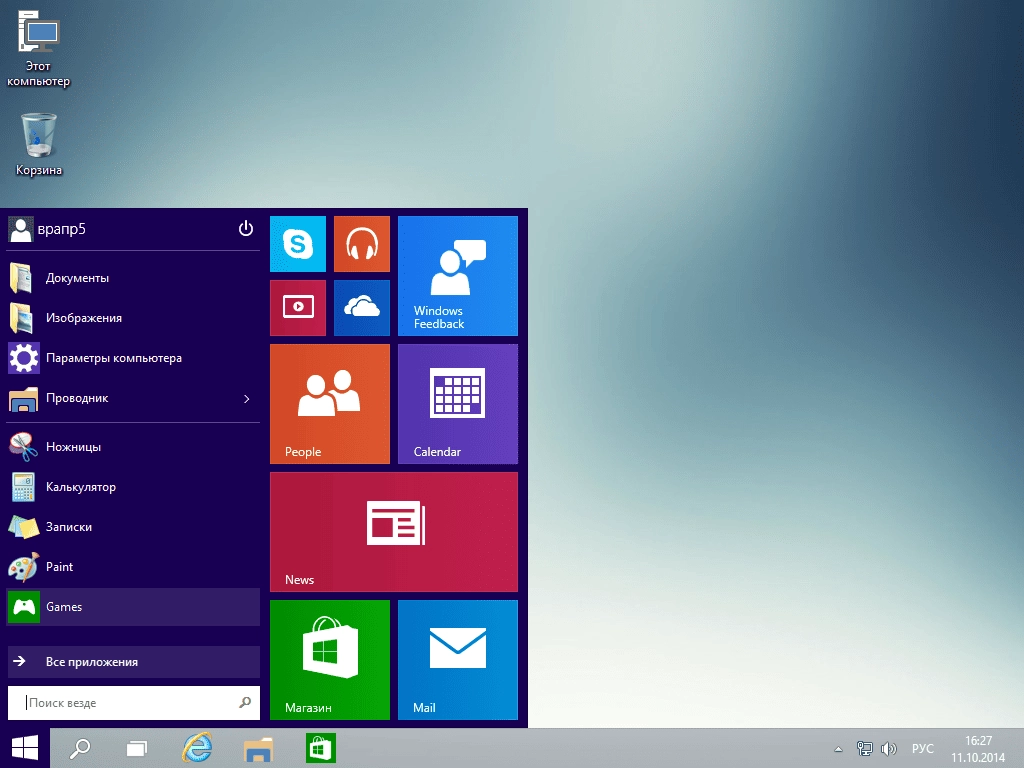Image resolution: width=1024 pixels, height=768 pixels.
Task: Open the Calendar tile
Action: tap(458, 404)
